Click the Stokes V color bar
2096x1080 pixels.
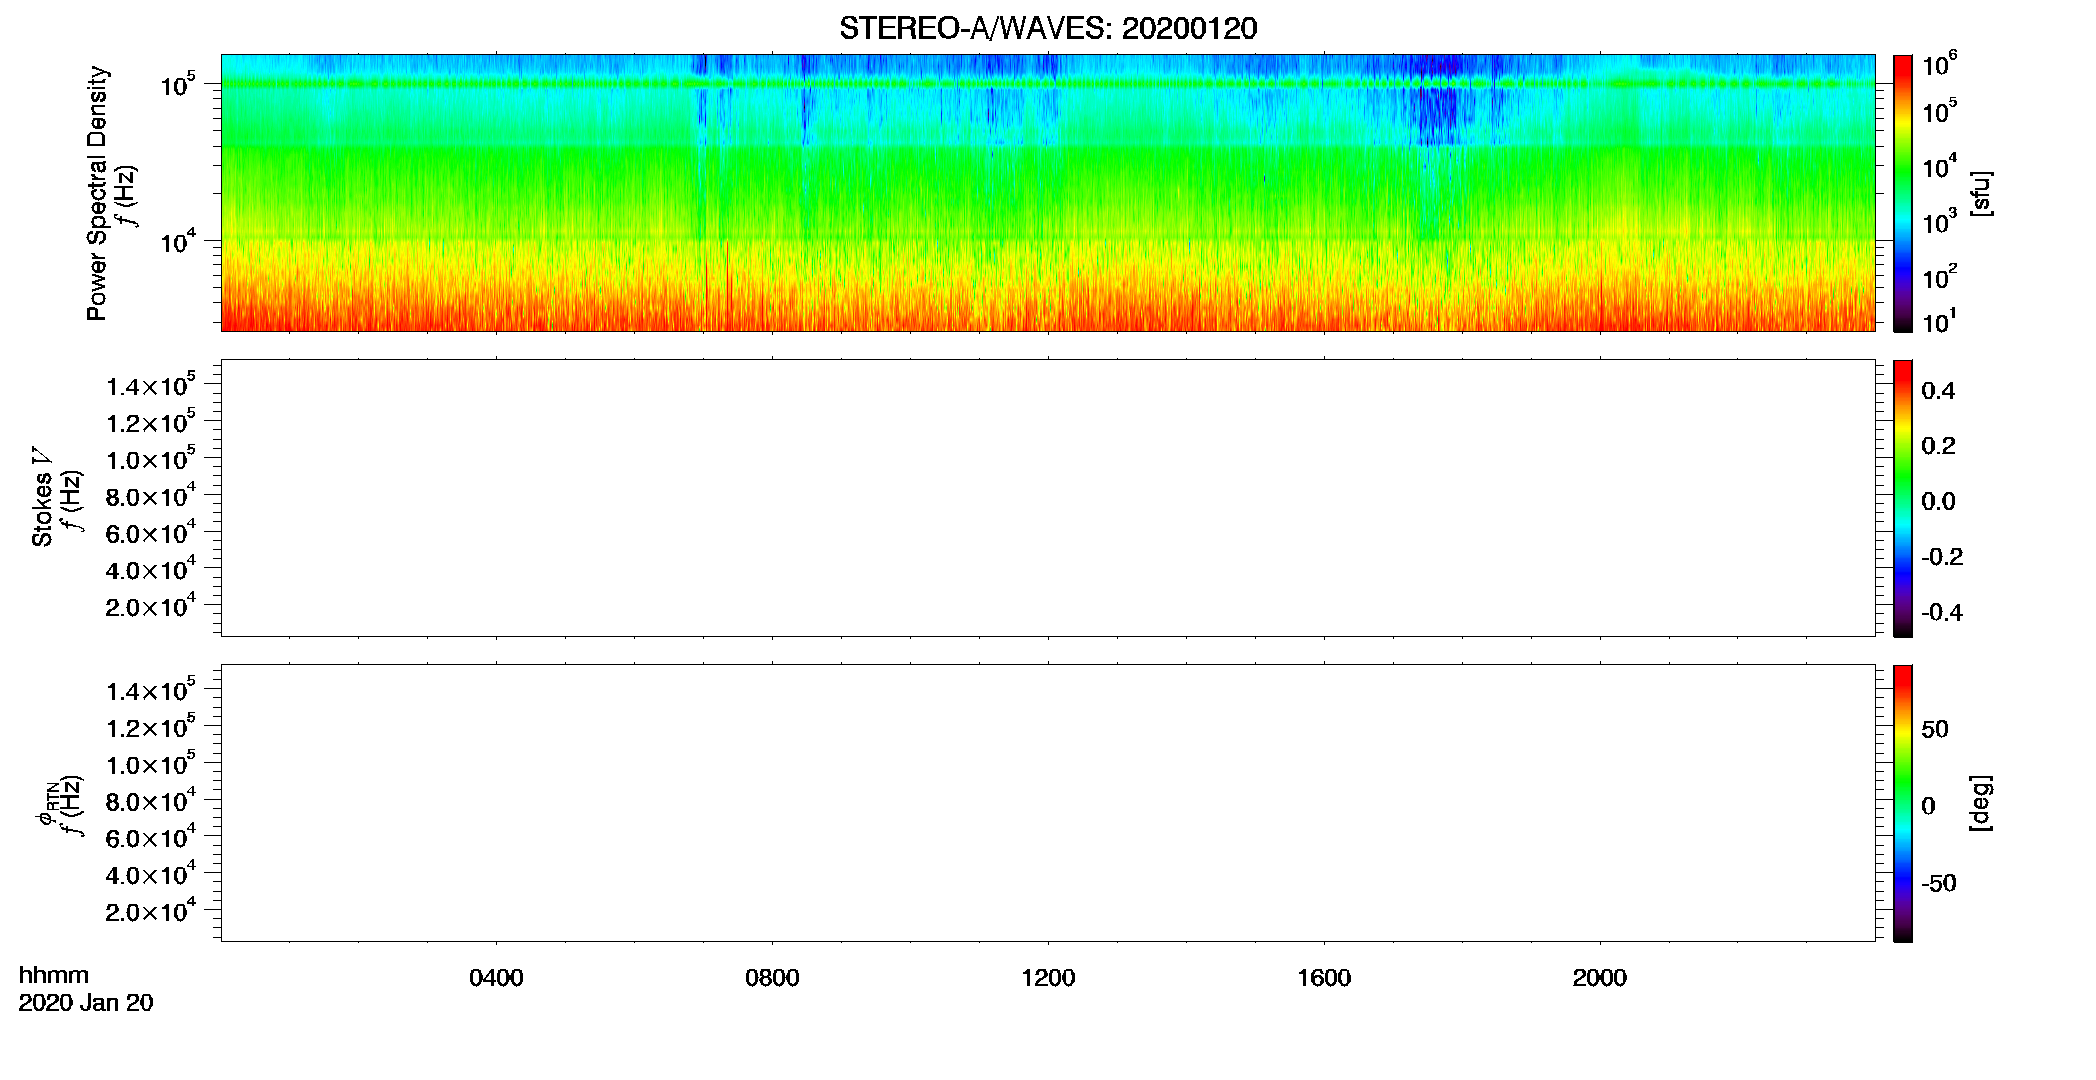(x=1902, y=498)
